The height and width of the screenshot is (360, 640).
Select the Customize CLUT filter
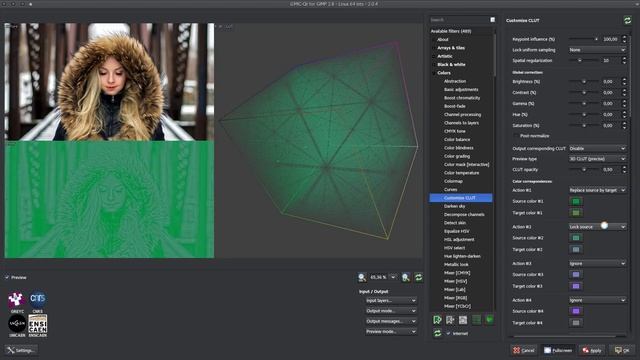[x=461, y=198]
